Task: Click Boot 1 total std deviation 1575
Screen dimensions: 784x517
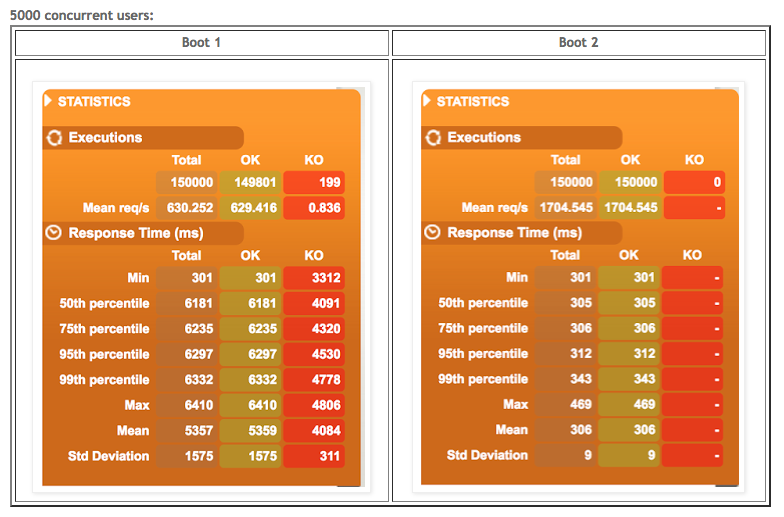Action: click(187, 456)
